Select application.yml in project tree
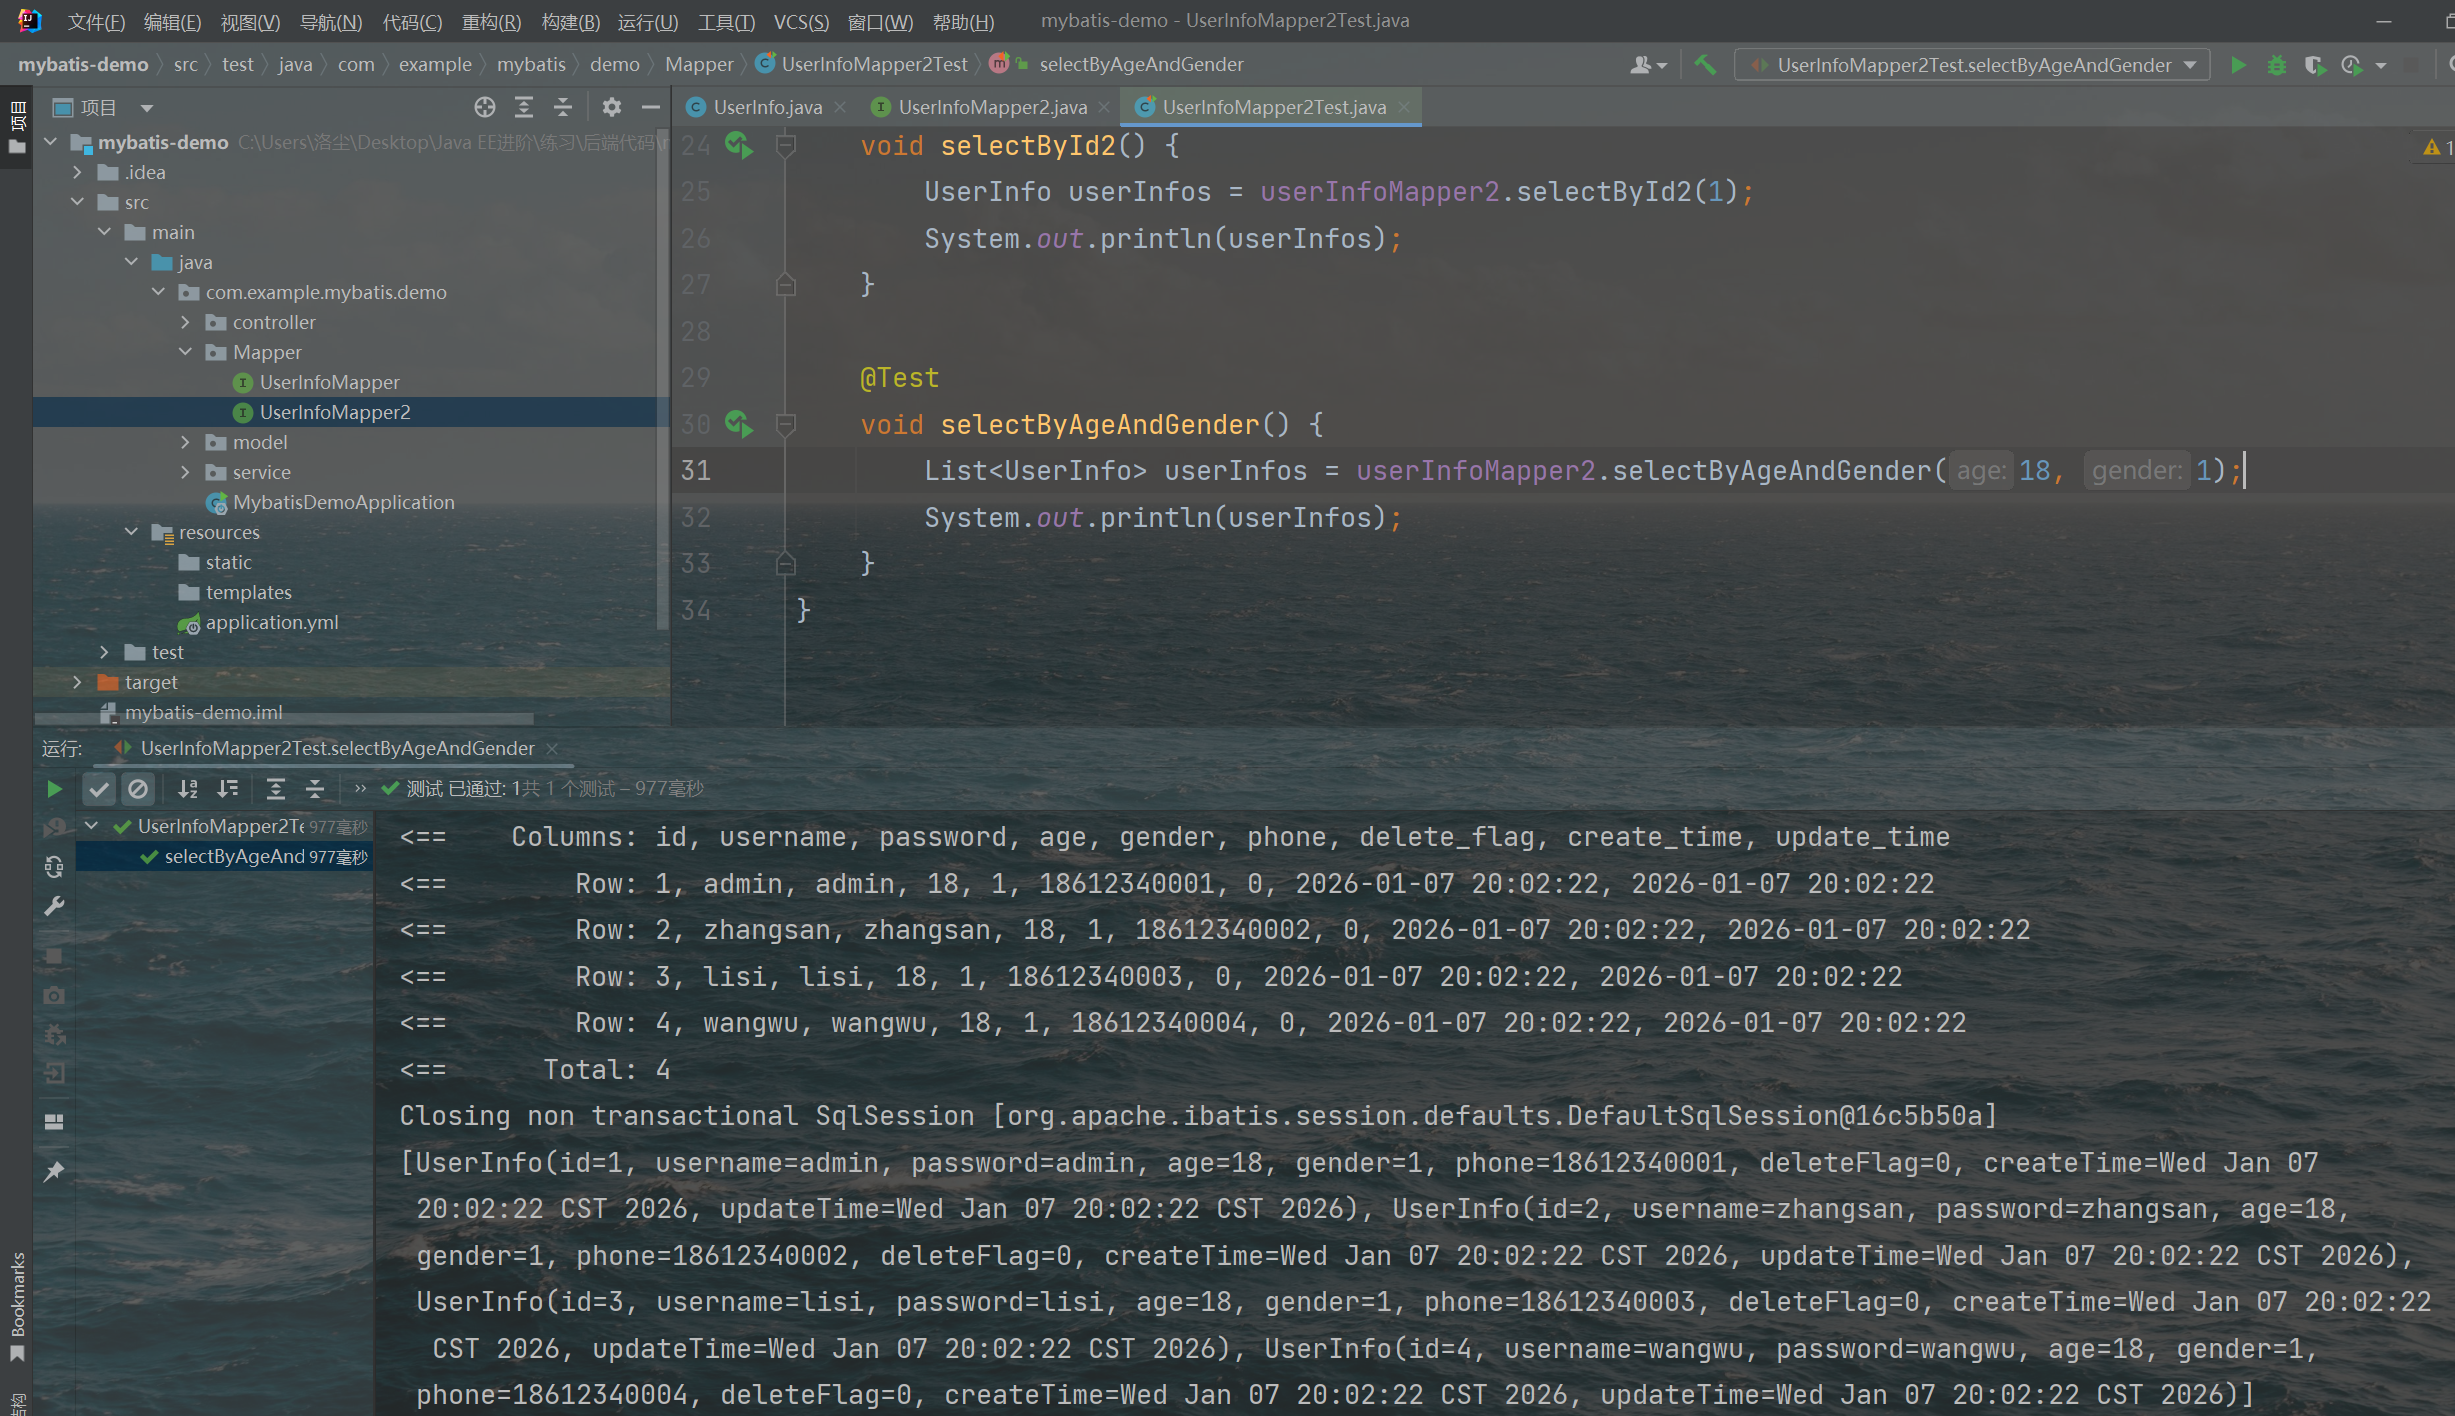Viewport: 2455px width, 1416px height. click(271, 622)
